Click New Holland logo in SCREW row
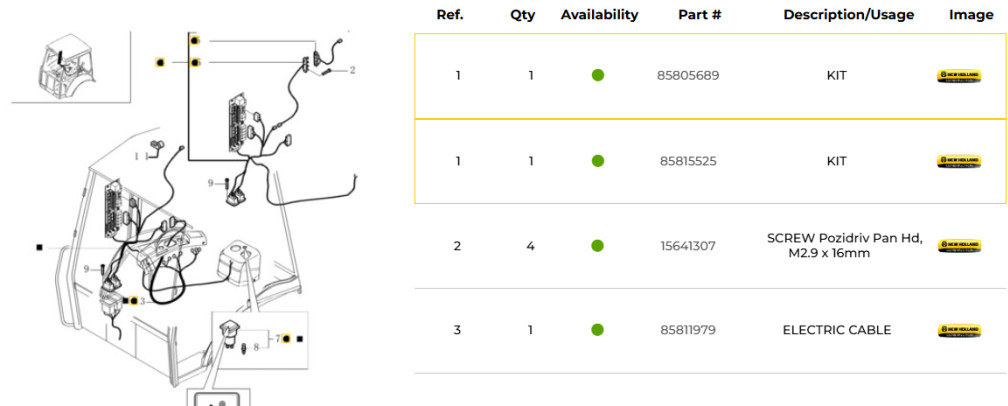This screenshot has height=406, width=1008. pyautogui.click(x=958, y=245)
